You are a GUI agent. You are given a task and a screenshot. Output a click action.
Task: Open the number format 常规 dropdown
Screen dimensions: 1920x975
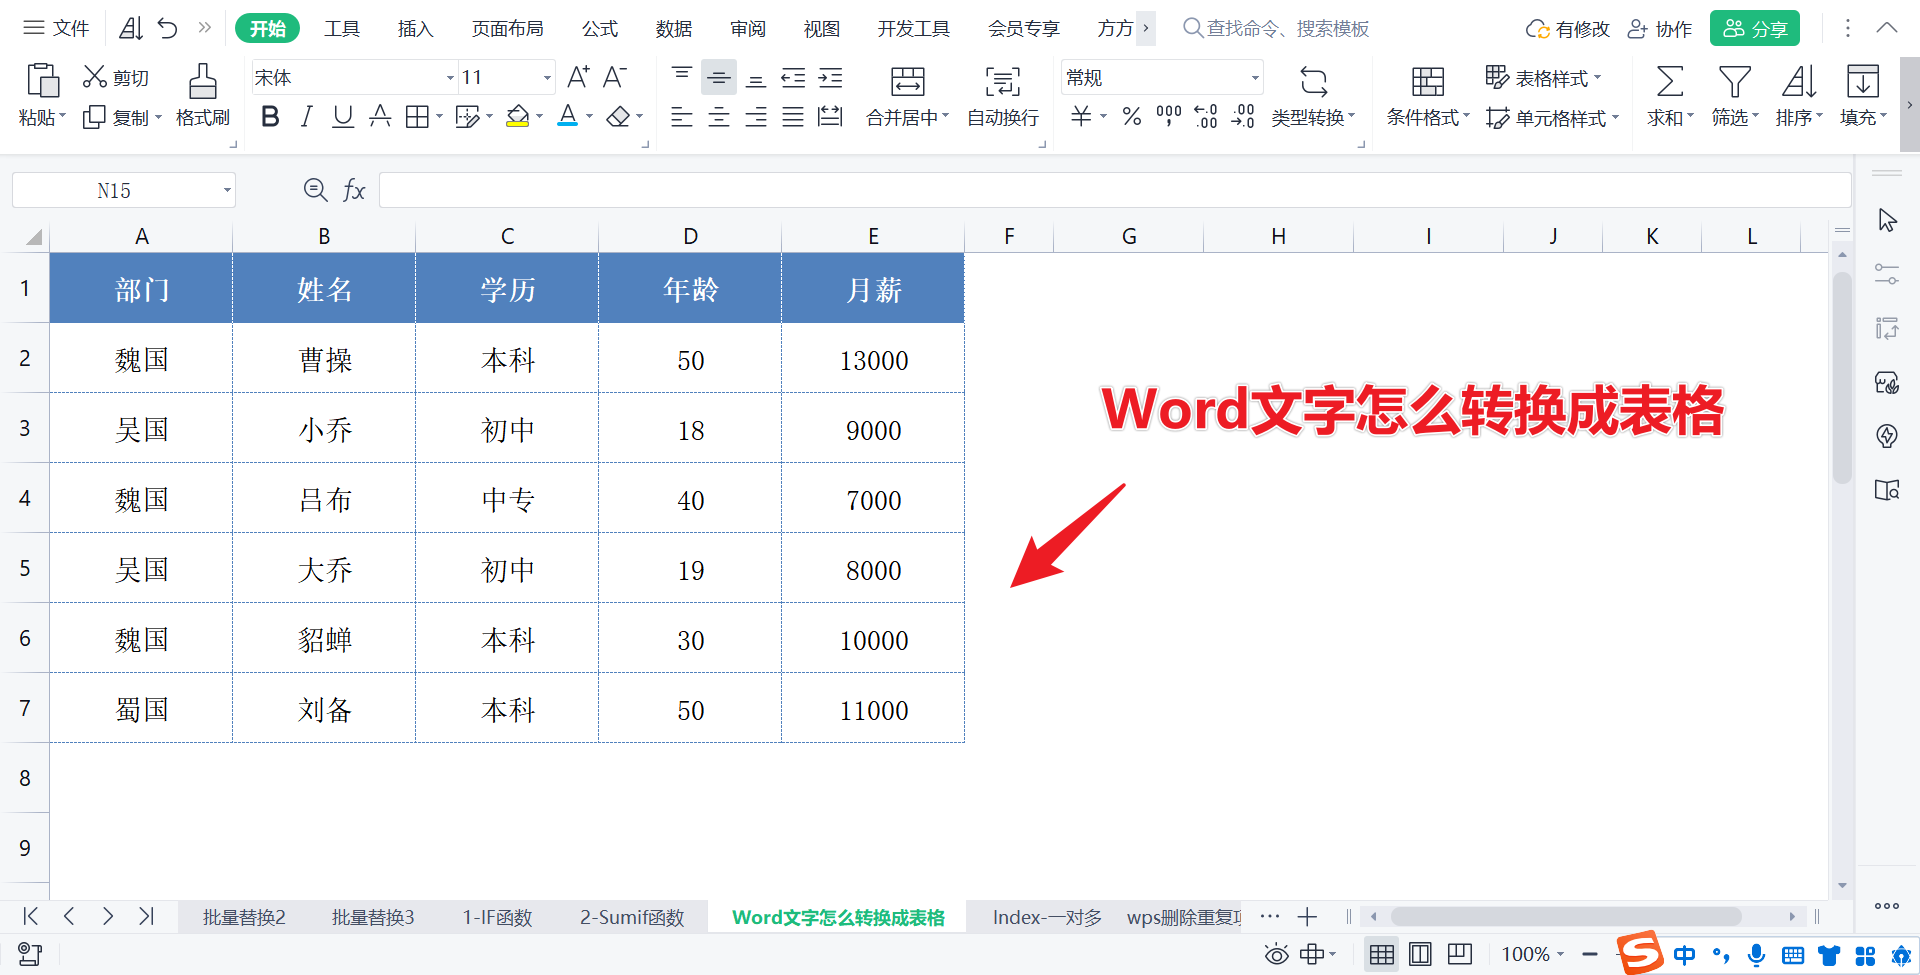pos(1255,78)
